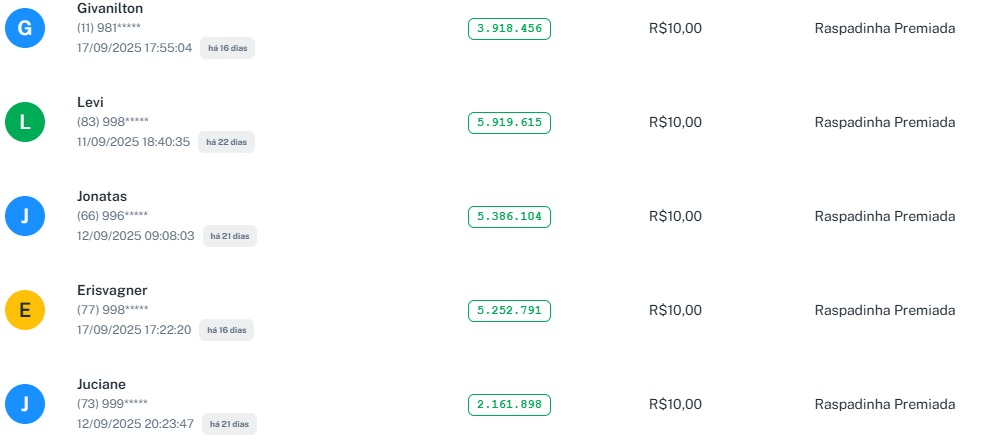Open ticket number 5.252.791 badge
This screenshot has width=989, height=444.
pos(509,310)
